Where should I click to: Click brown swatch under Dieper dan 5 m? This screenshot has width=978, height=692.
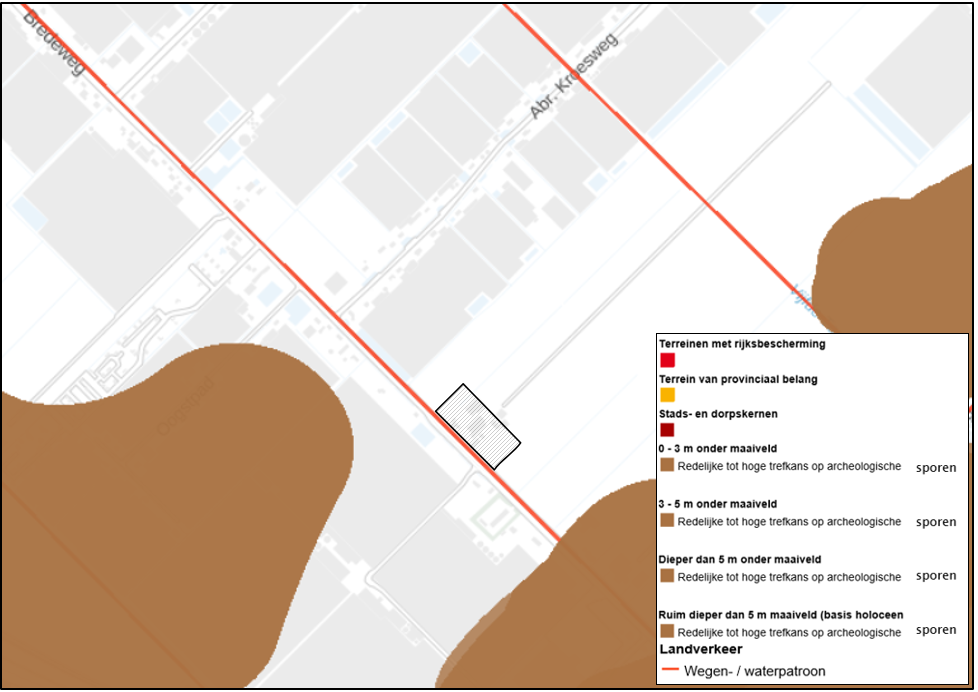667,575
